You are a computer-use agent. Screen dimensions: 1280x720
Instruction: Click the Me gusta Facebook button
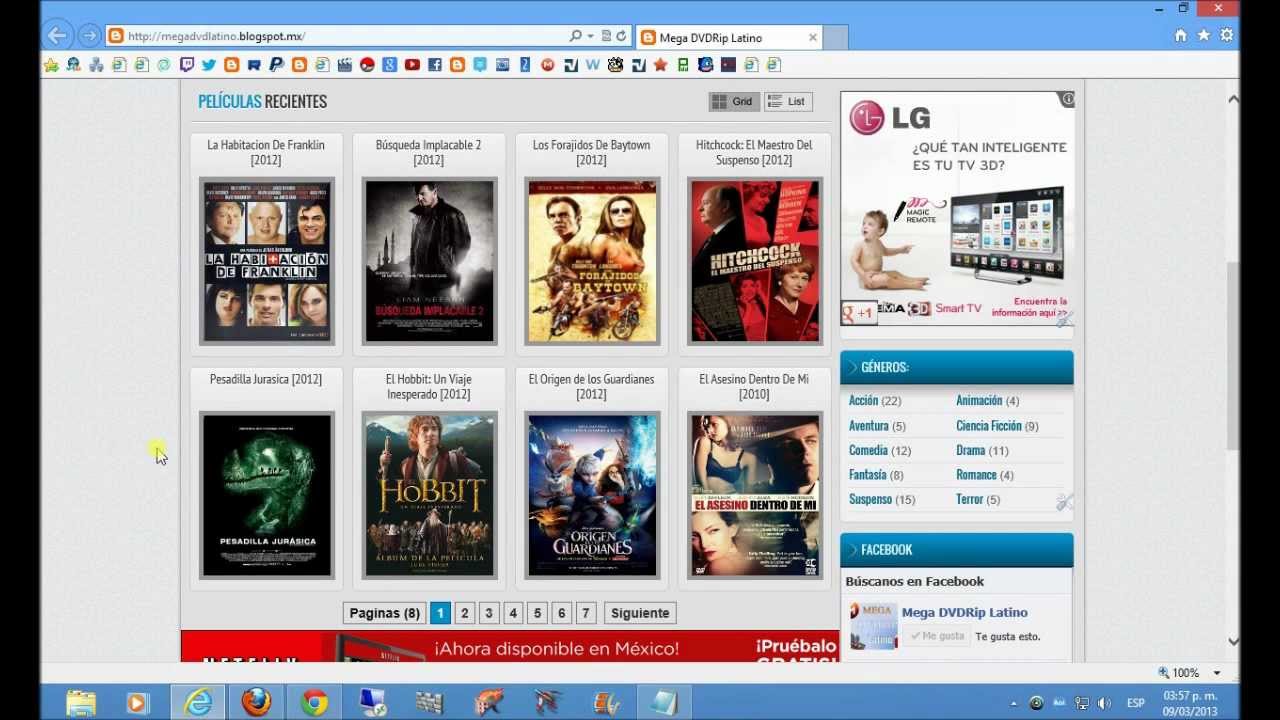point(937,636)
